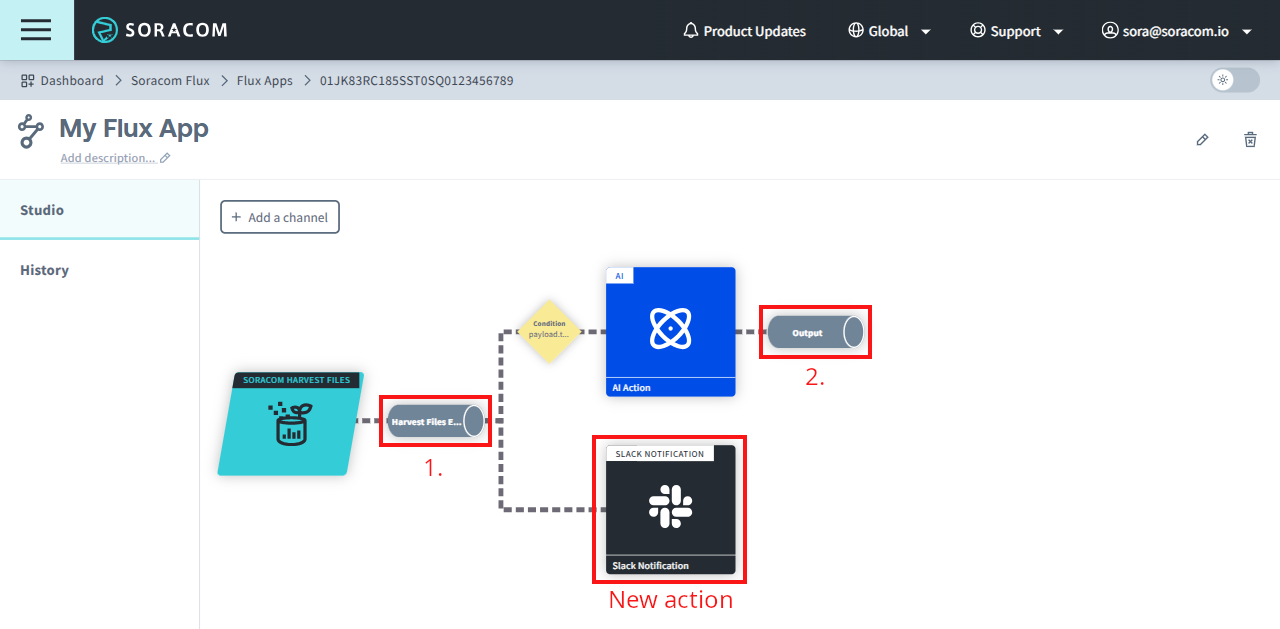Open the hamburger navigation menu
Image resolution: width=1280 pixels, height=629 pixels.
(36, 30)
